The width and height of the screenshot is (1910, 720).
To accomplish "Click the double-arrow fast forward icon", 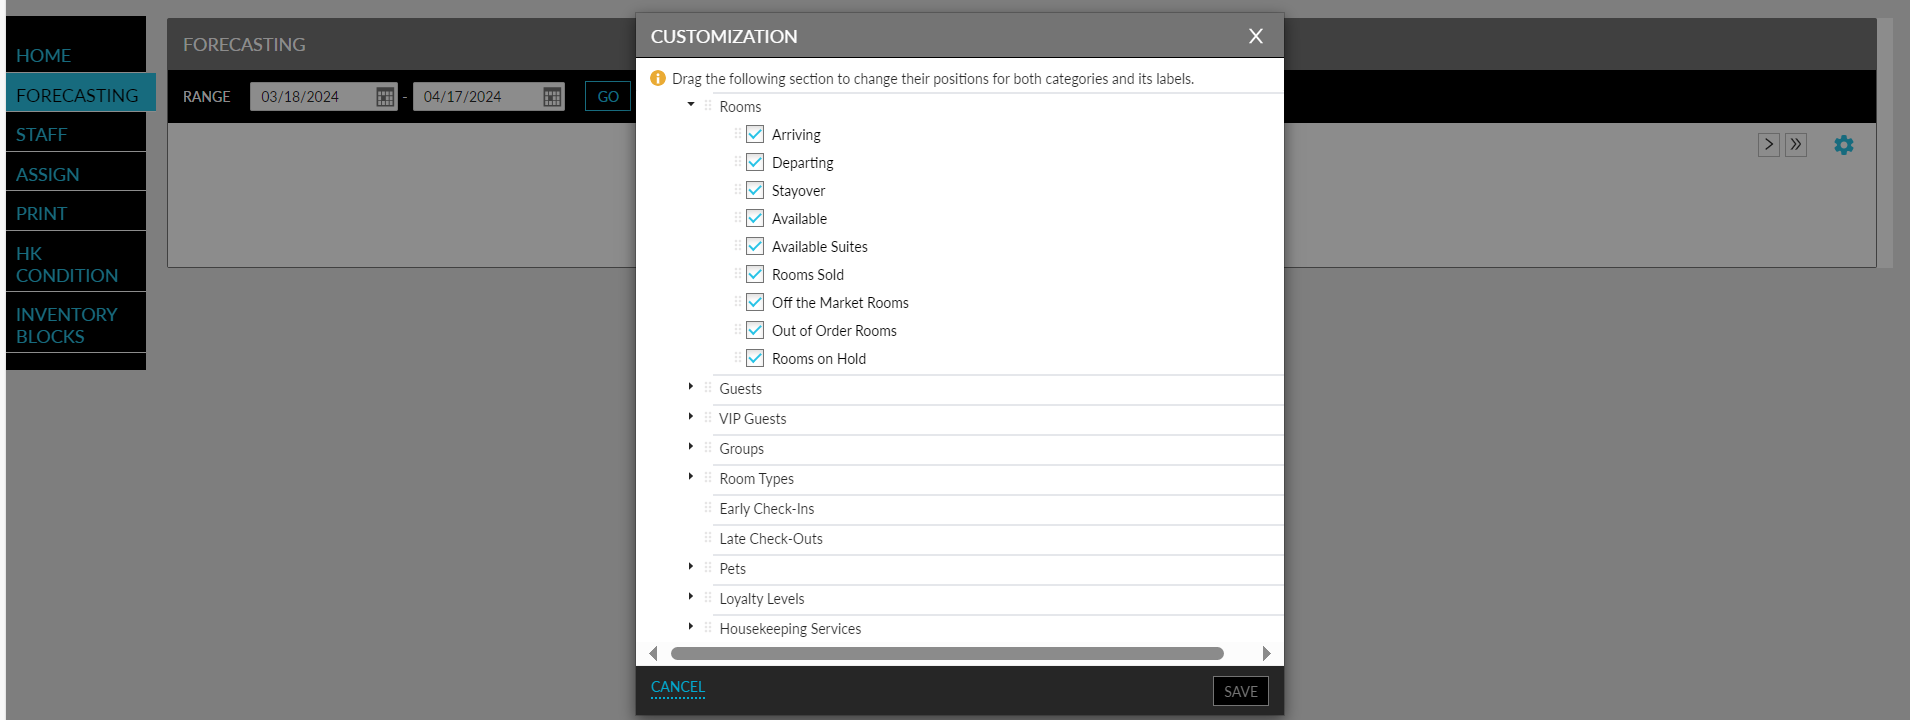I will (1794, 144).
